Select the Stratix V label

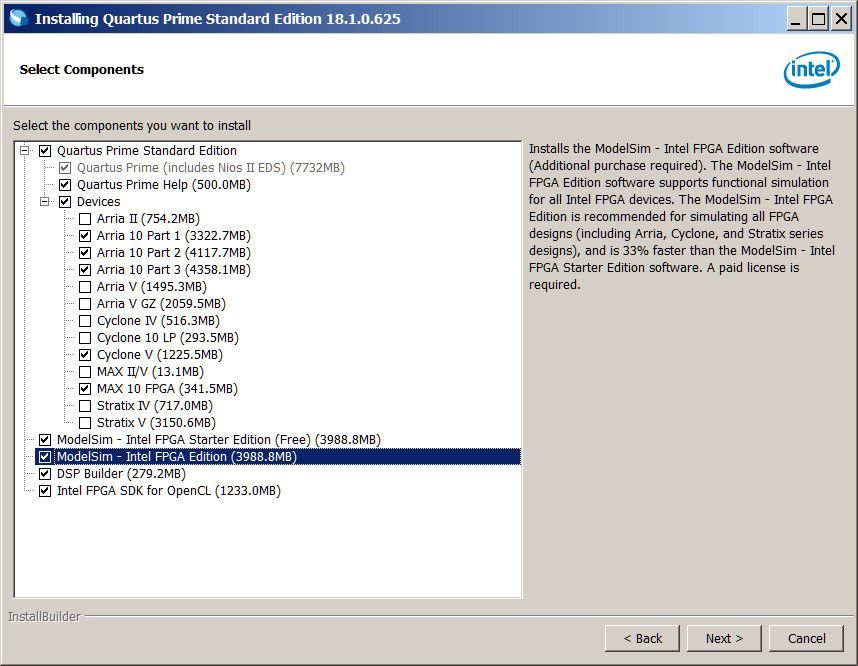[x=156, y=422]
